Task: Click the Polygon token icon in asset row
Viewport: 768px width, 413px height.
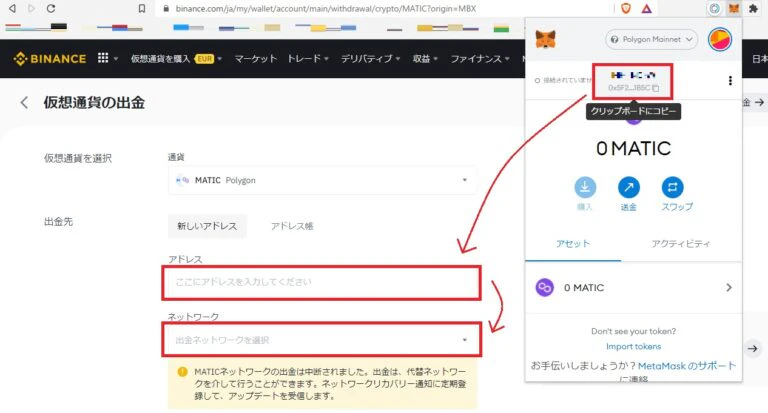Action: (x=545, y=288)
